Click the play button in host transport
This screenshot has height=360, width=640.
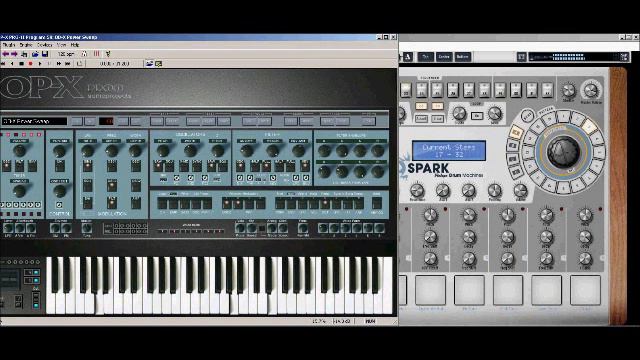click(x=40, y=64)
